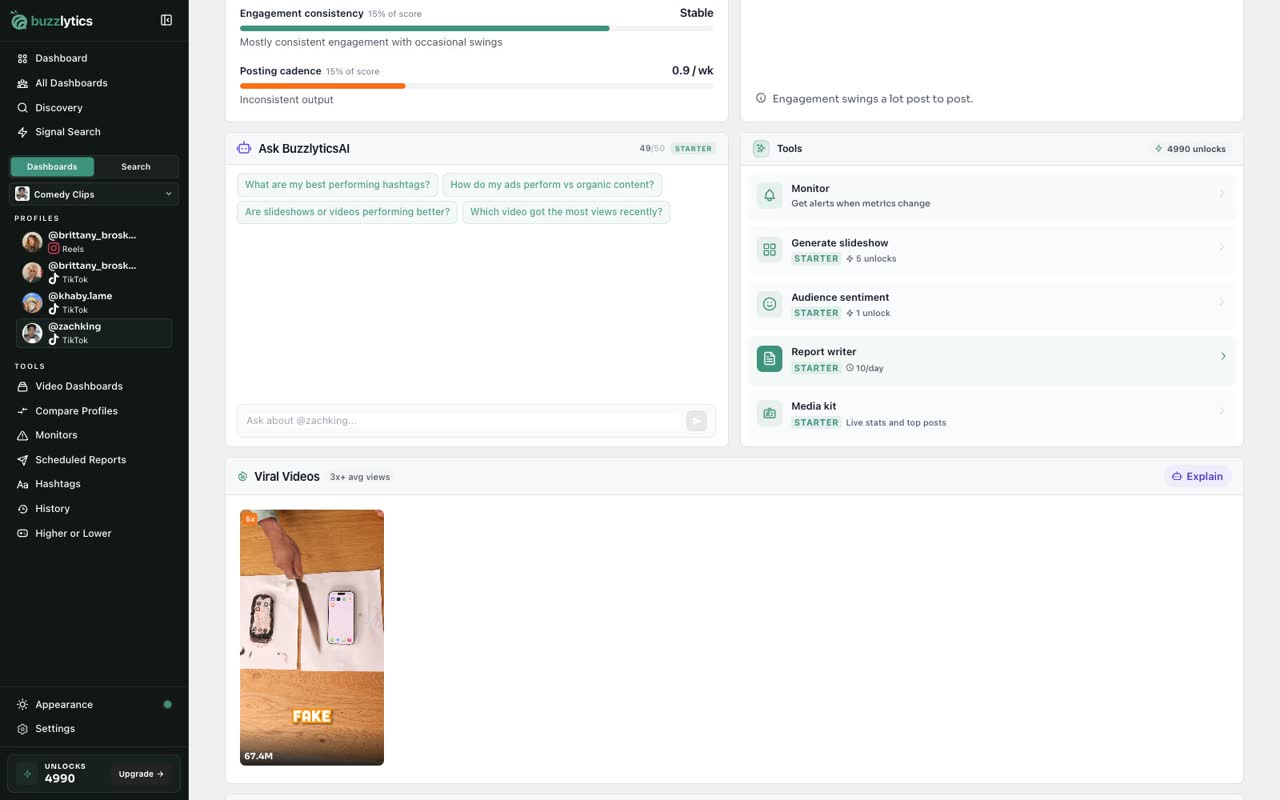Open the 67.4M views viral video thumbnail
Screen dimensions: 1280x800
pyautogui.click(x=312, y=638)
